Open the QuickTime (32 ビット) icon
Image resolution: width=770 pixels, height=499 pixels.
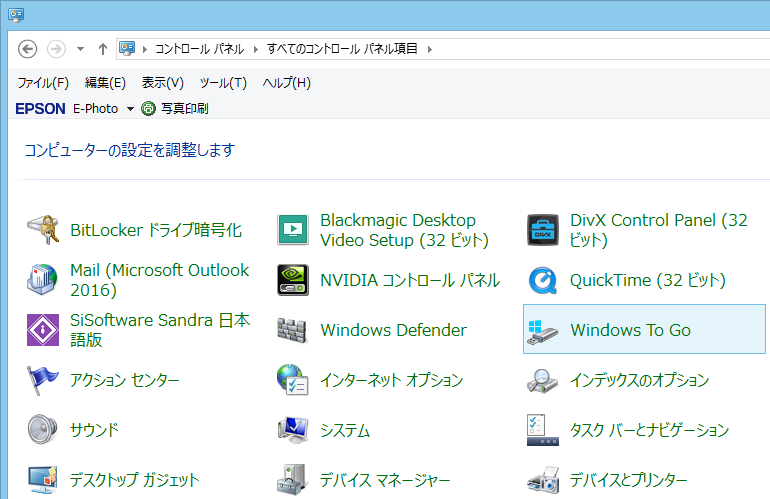pos(543,280)
